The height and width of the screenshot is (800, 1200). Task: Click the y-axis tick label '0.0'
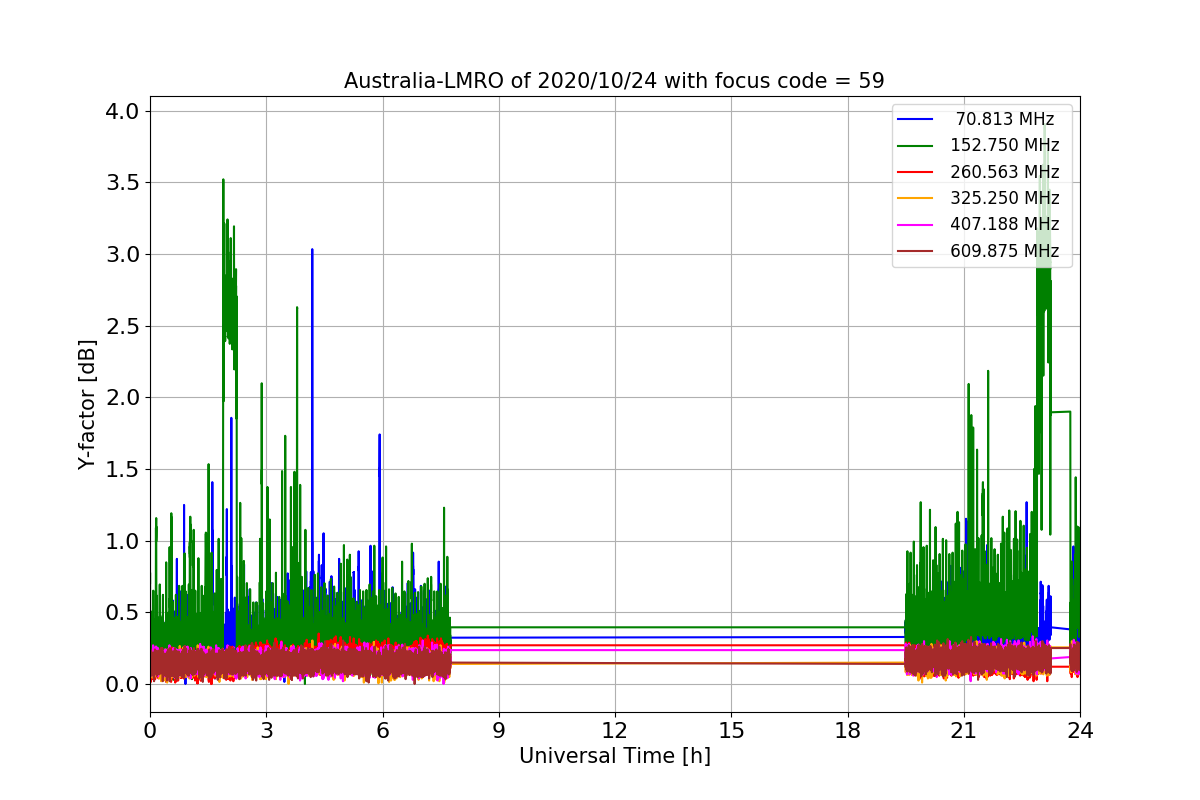[x=123, y=684]
